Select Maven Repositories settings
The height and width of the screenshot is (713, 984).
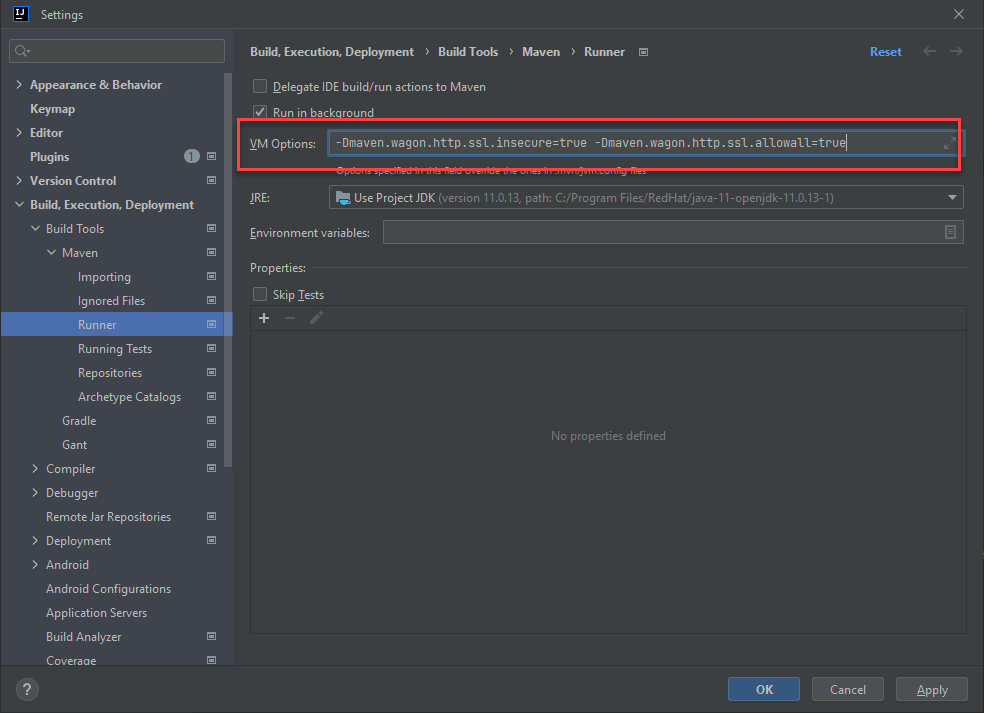110,373
